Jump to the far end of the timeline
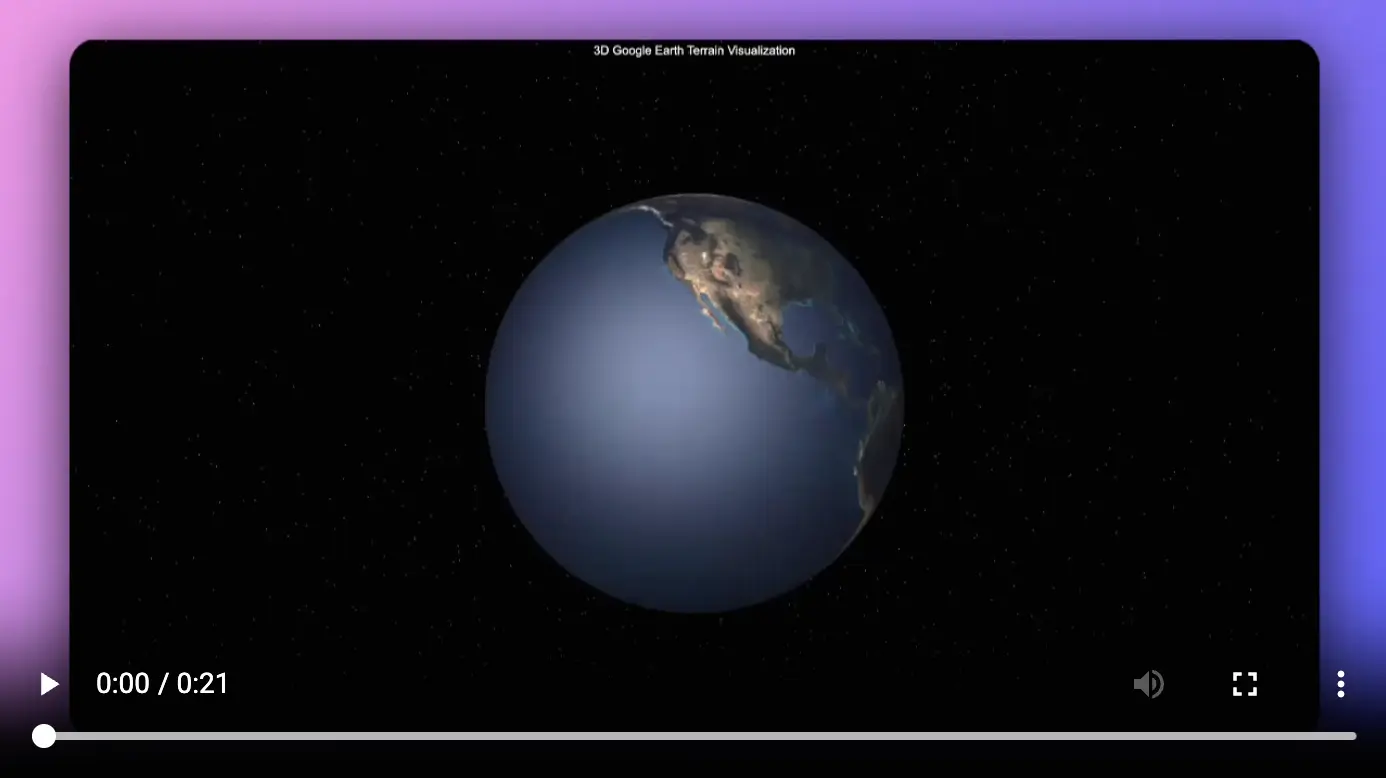 click(x=1354, y=736)
